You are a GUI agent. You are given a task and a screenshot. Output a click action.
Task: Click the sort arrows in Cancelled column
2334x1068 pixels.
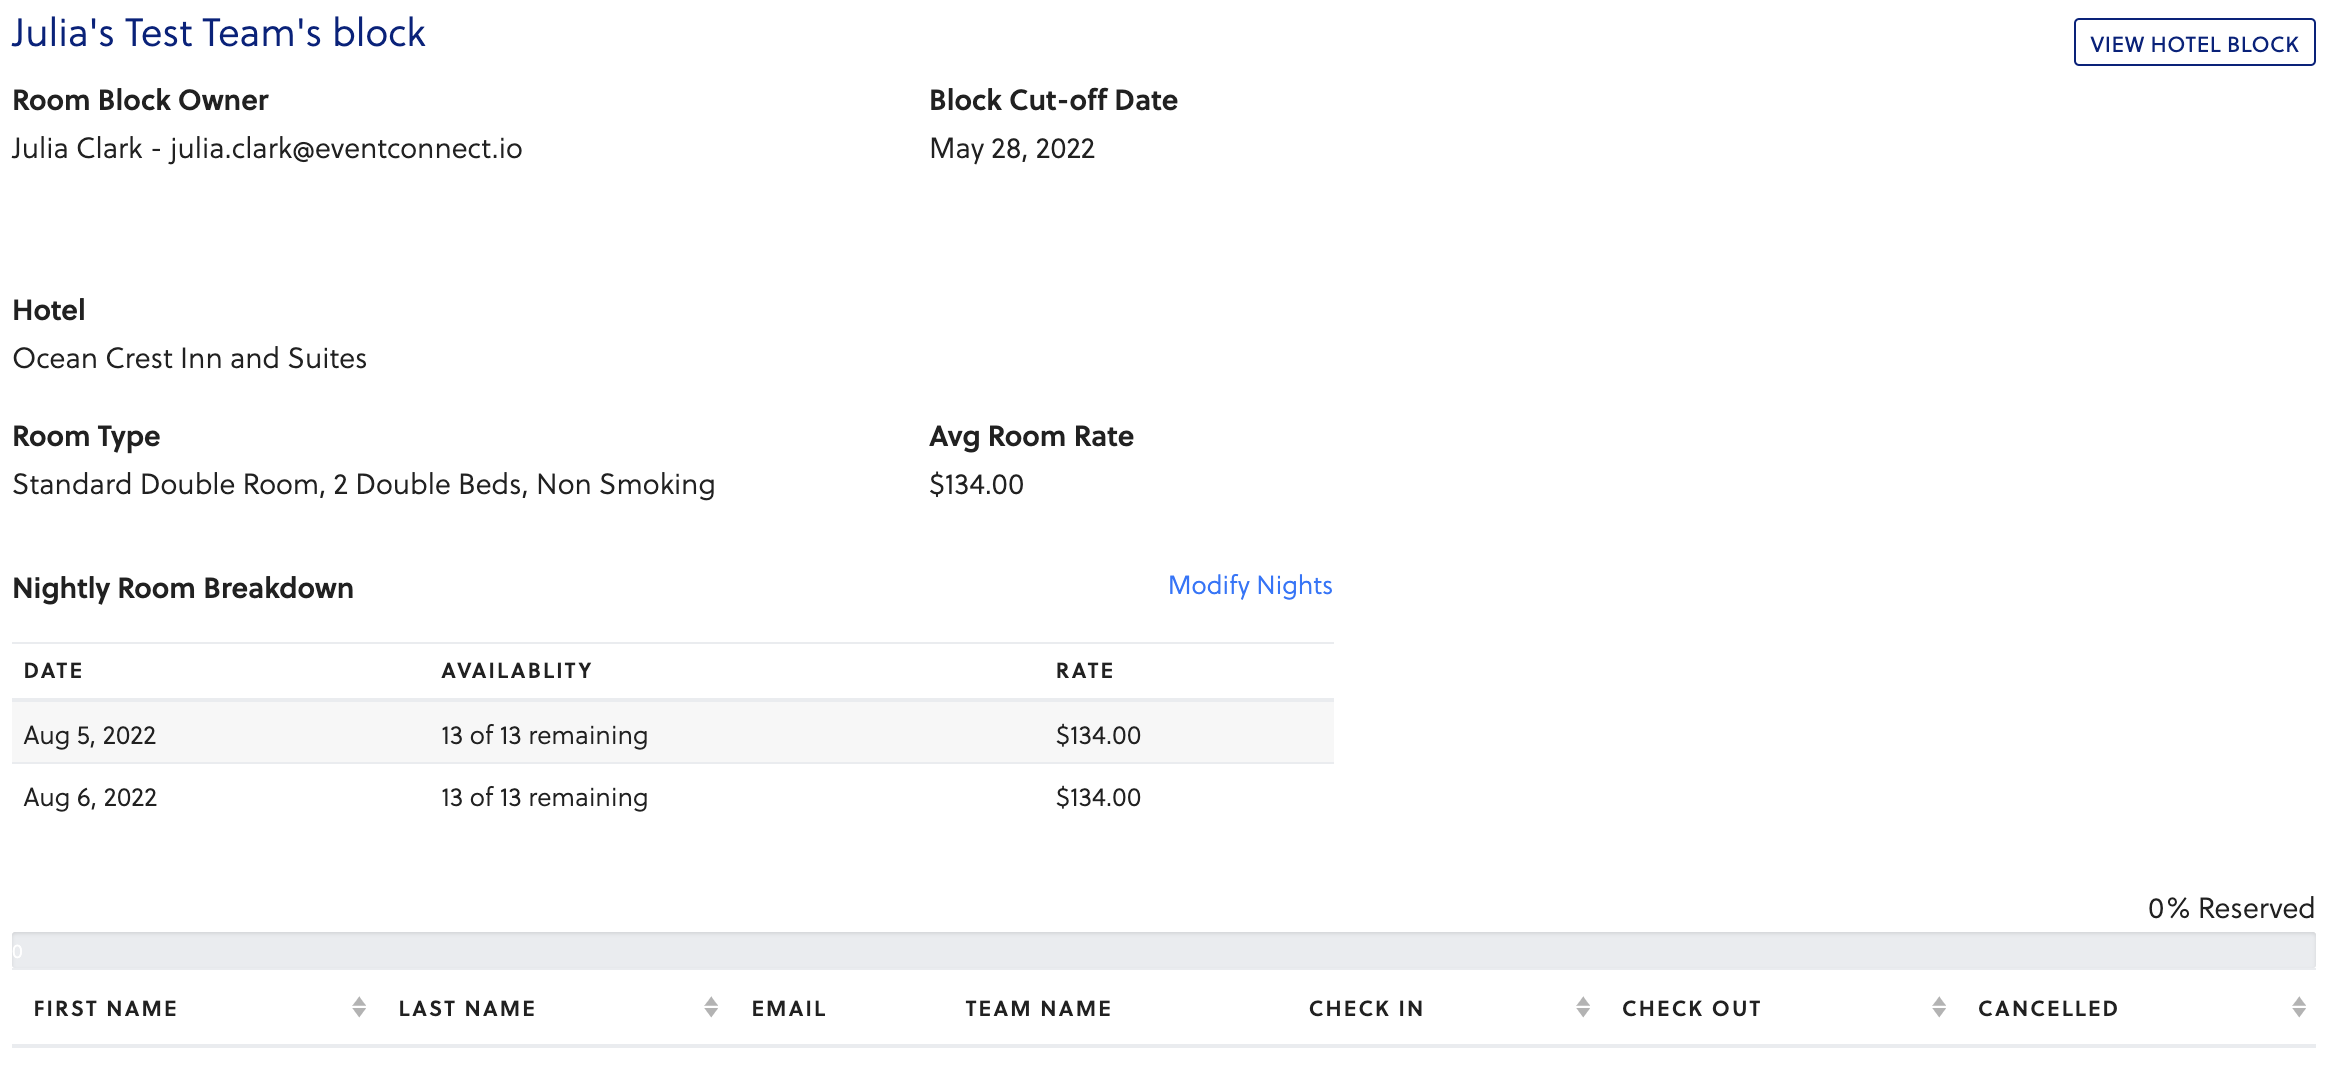click(2299, 1008)
